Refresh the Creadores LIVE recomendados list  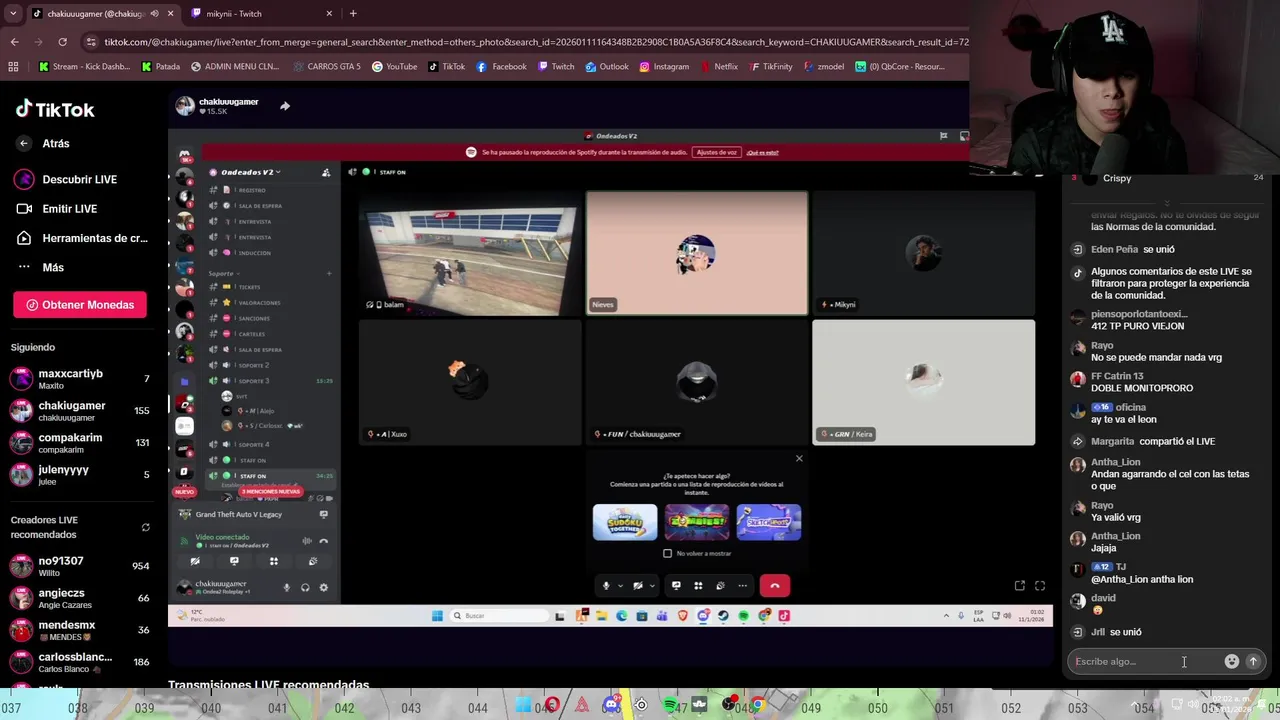tap(146, 527)
